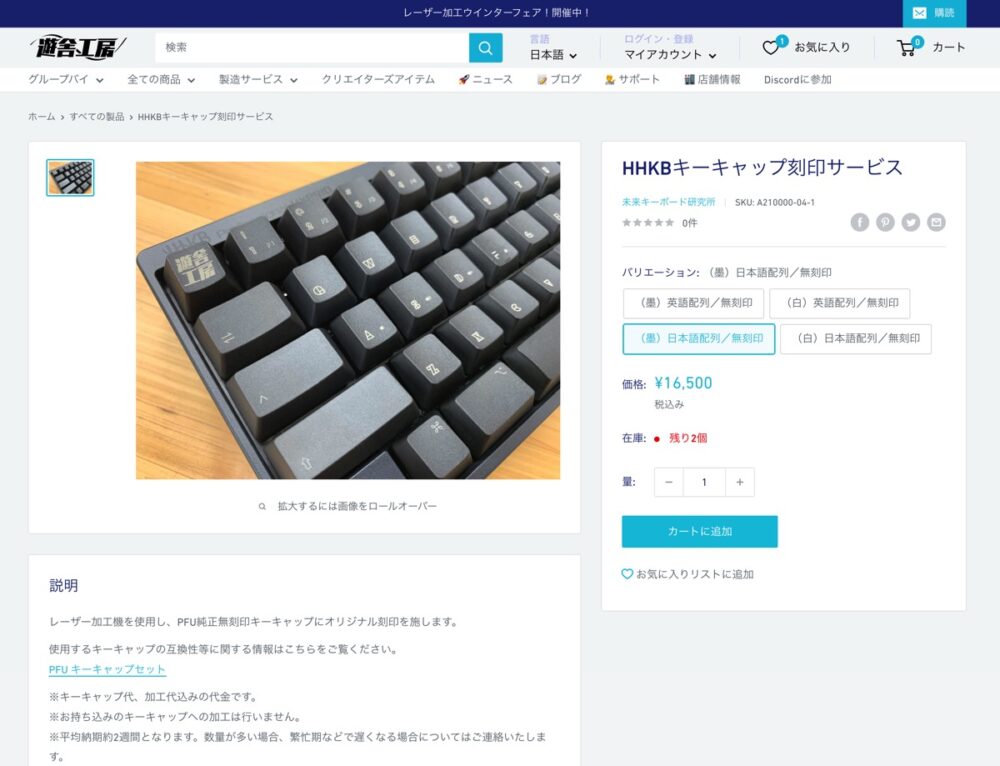
Task: Open the PFU キーキャップセット link
Action: (x=107, y=669)
